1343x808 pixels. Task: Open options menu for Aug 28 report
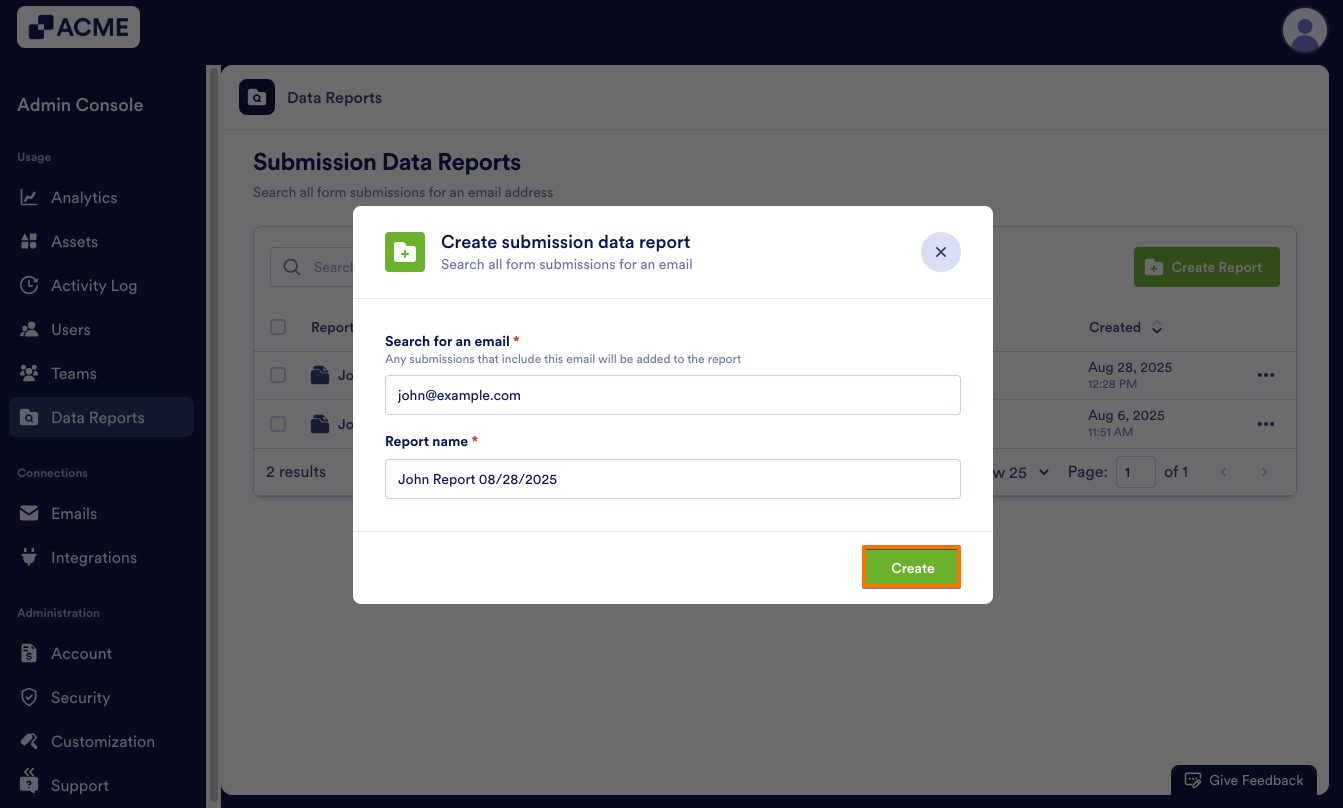pyautogui.click(x=1265, y=375)
